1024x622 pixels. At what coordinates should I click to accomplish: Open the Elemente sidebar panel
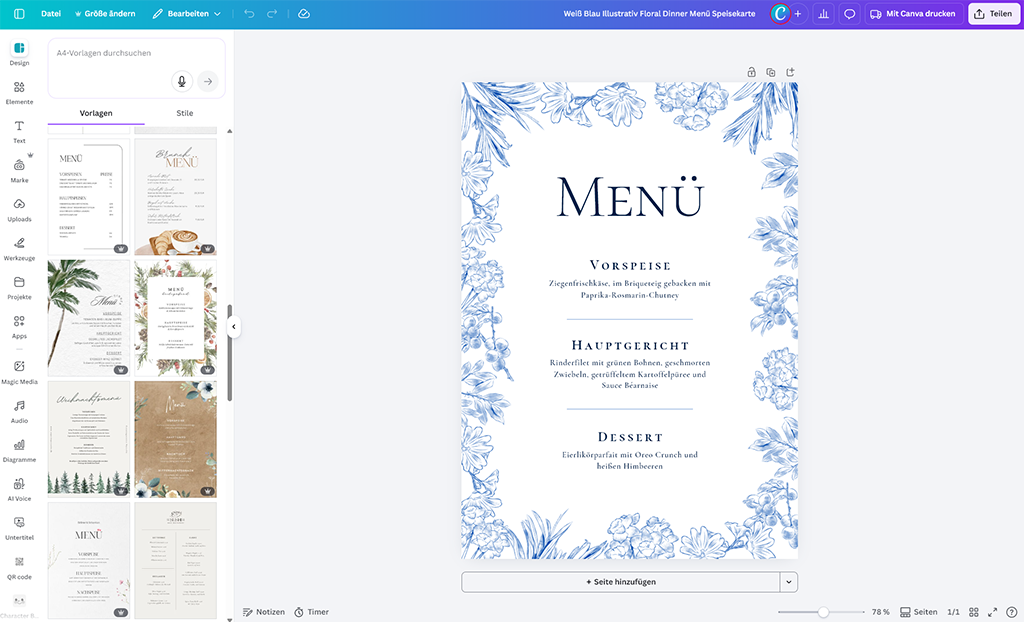pyautogui.click(x=19, y=93)
